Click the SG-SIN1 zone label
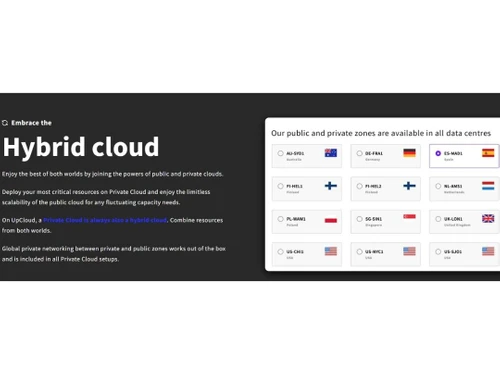 [373, 219]
